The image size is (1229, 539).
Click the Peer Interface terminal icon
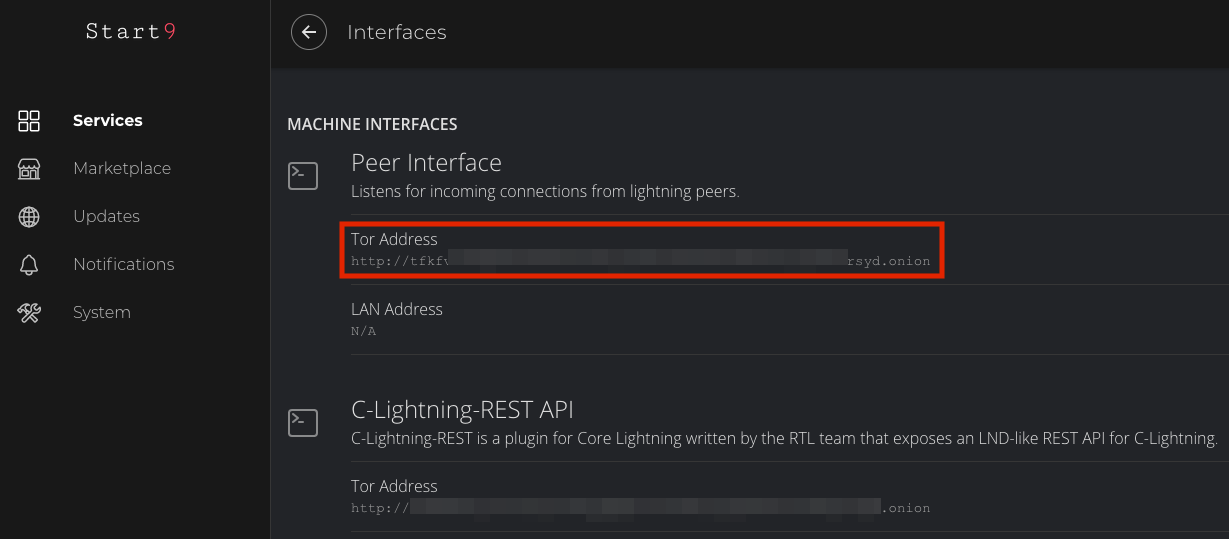tap(303, 176)
